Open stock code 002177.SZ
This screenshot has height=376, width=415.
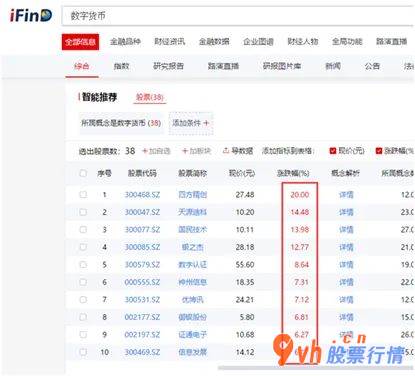pyautogui.click(x=142, y=317)
